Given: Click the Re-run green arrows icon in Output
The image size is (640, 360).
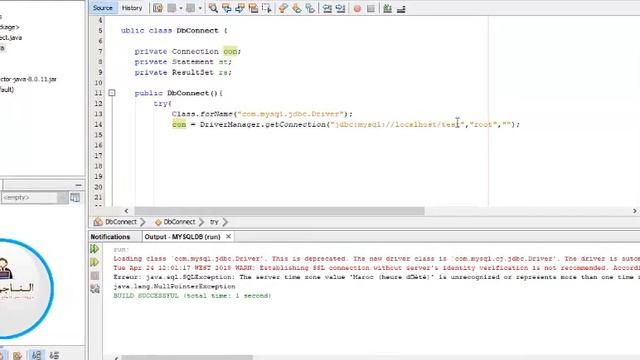Looking at the screenshot, I should point(95,249).
